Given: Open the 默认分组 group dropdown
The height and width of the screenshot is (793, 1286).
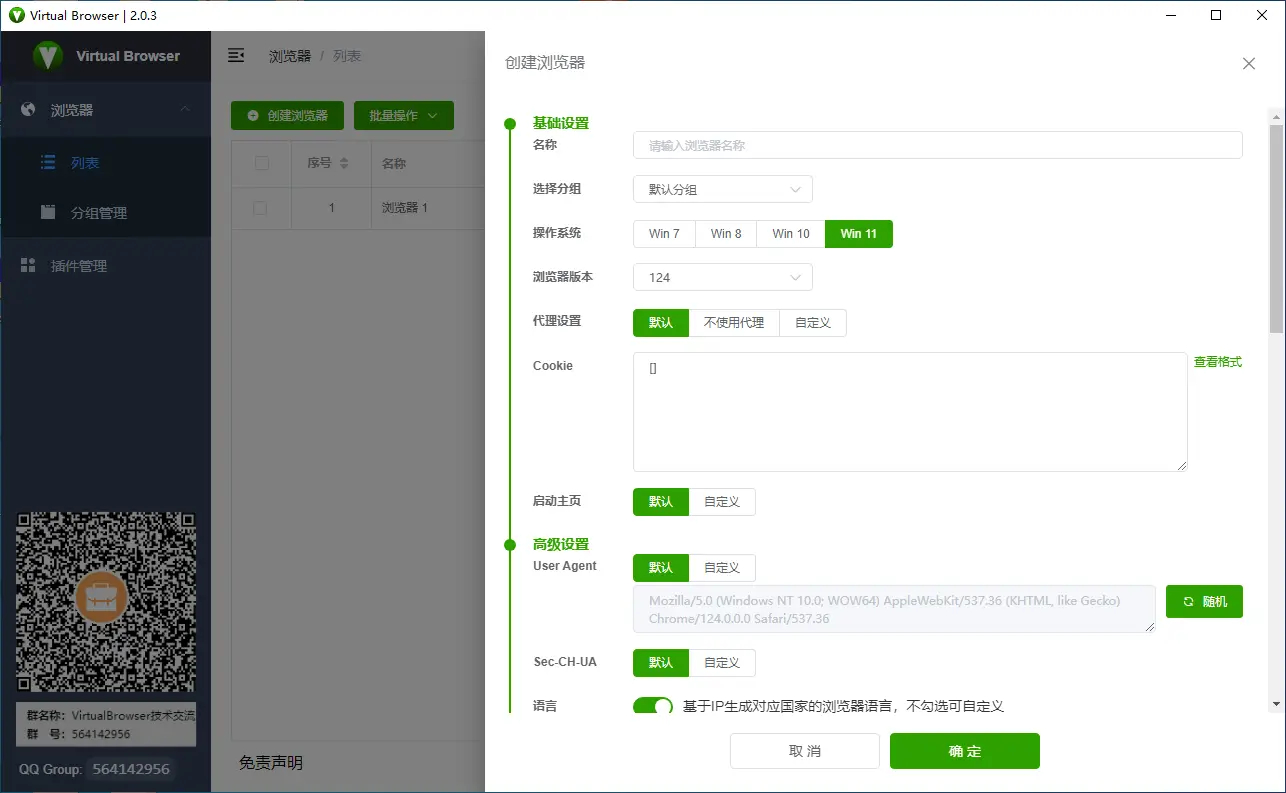Looking at the screenshot, I should click(722, 190).
